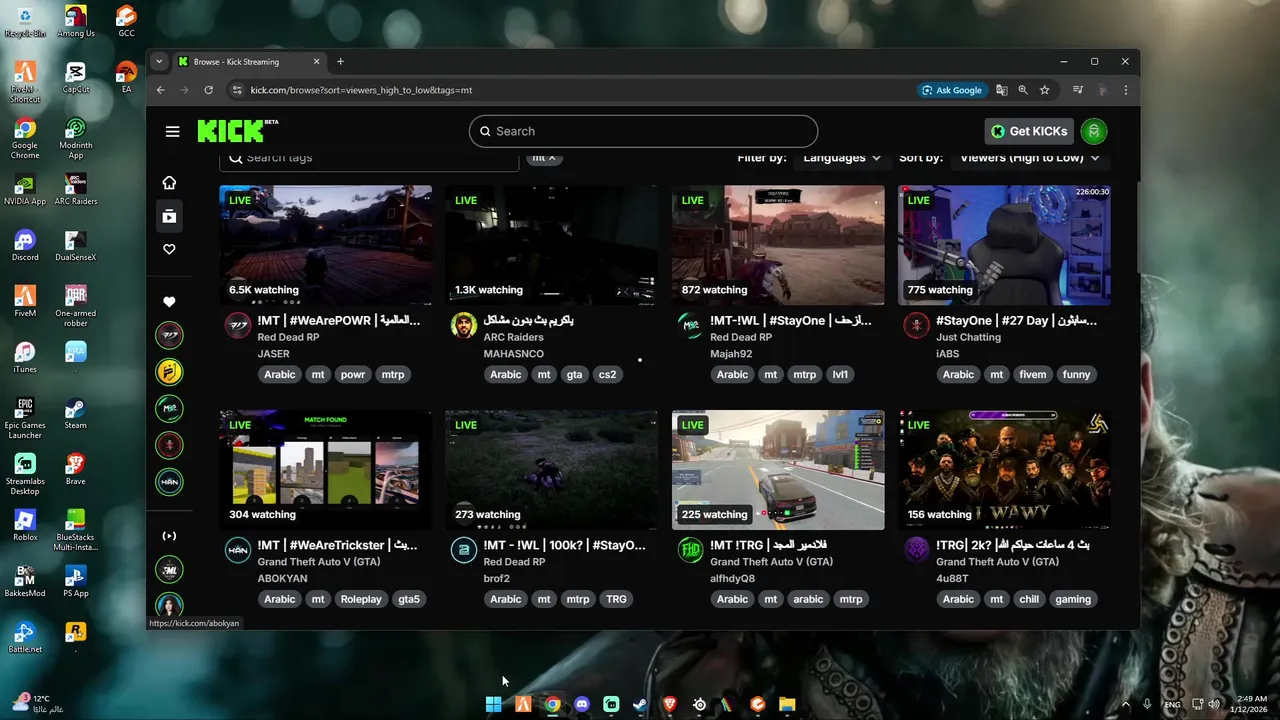Open the 775 watching Just Chatting thumbnail
Viewport: 1280px width, 720px height.
pyautogui.click(x=1004, y=245)
